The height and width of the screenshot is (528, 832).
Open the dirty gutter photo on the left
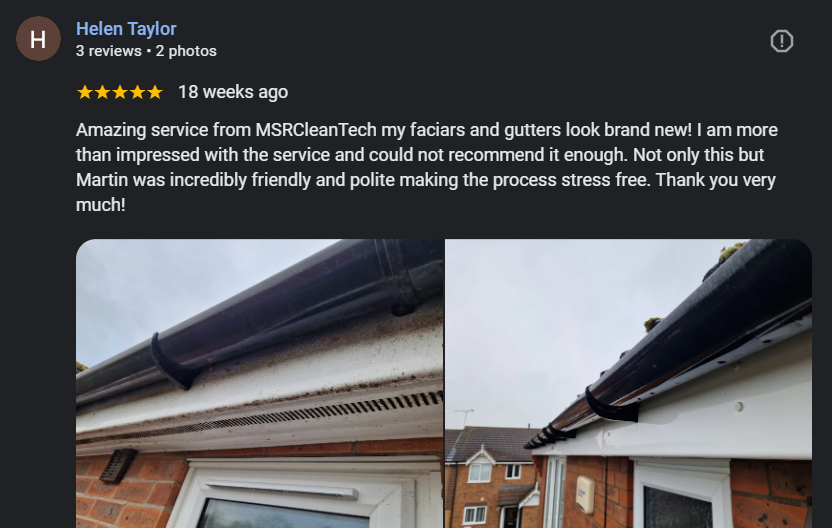260,383
